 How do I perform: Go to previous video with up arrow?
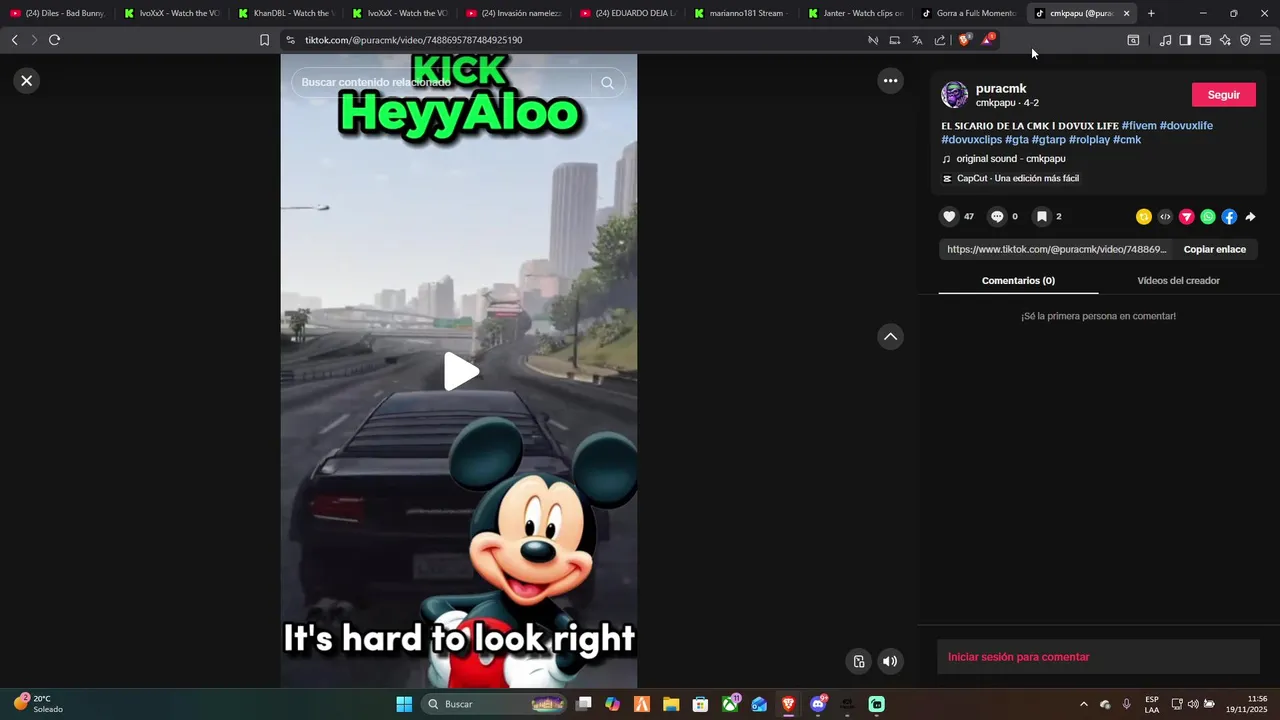(890, 337)
